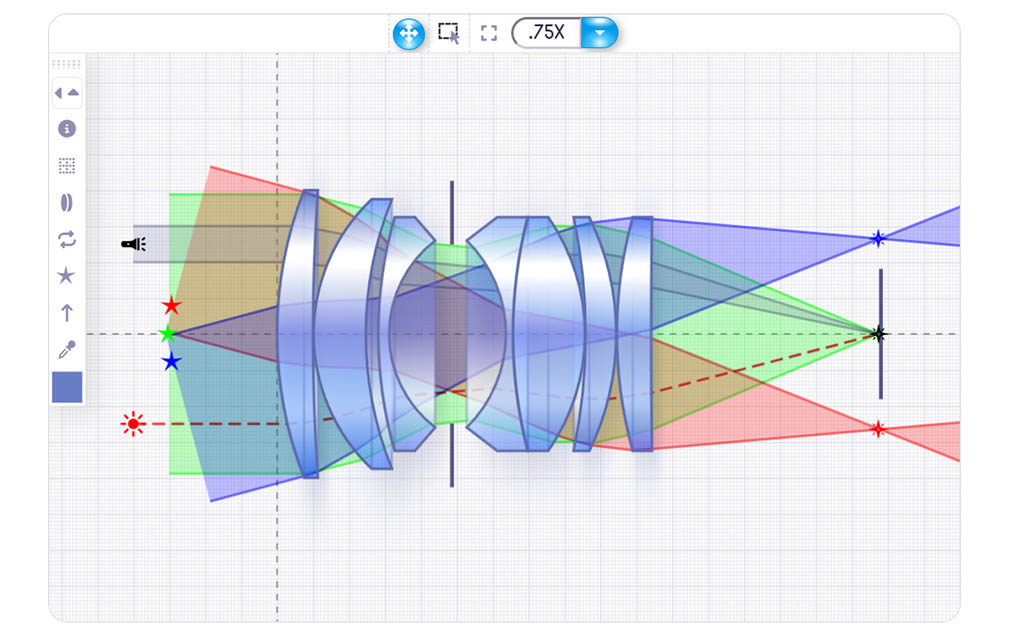Open the blue color swatch

(67, 387)
